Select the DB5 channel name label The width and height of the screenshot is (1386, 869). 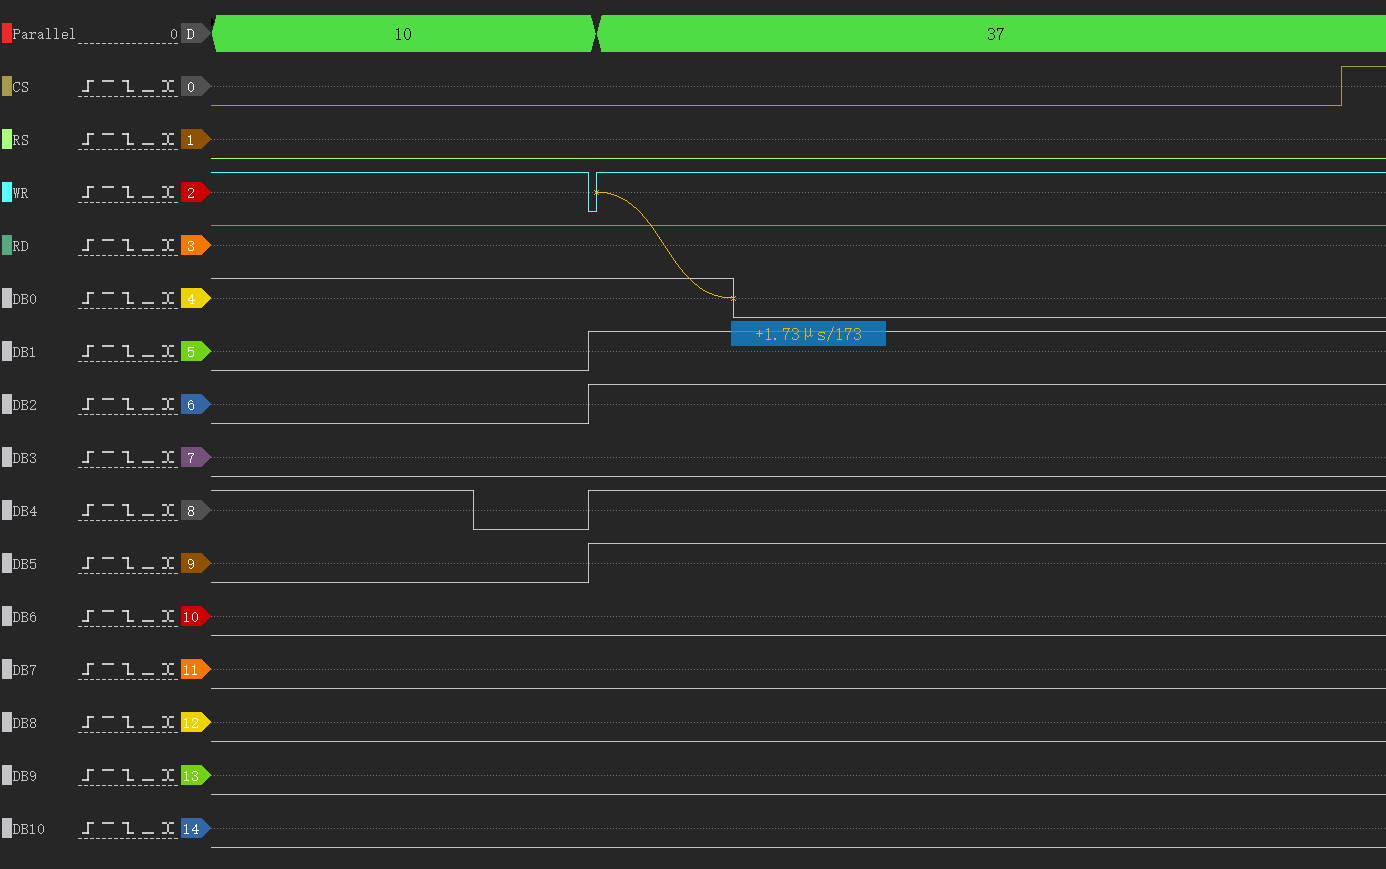click(25, 564)
